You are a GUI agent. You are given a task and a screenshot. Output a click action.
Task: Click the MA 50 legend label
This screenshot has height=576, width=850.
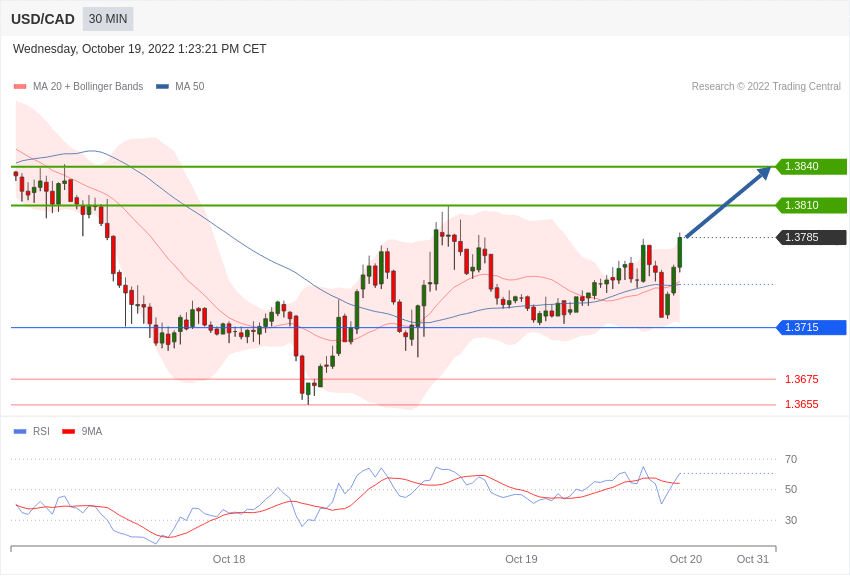189,86
